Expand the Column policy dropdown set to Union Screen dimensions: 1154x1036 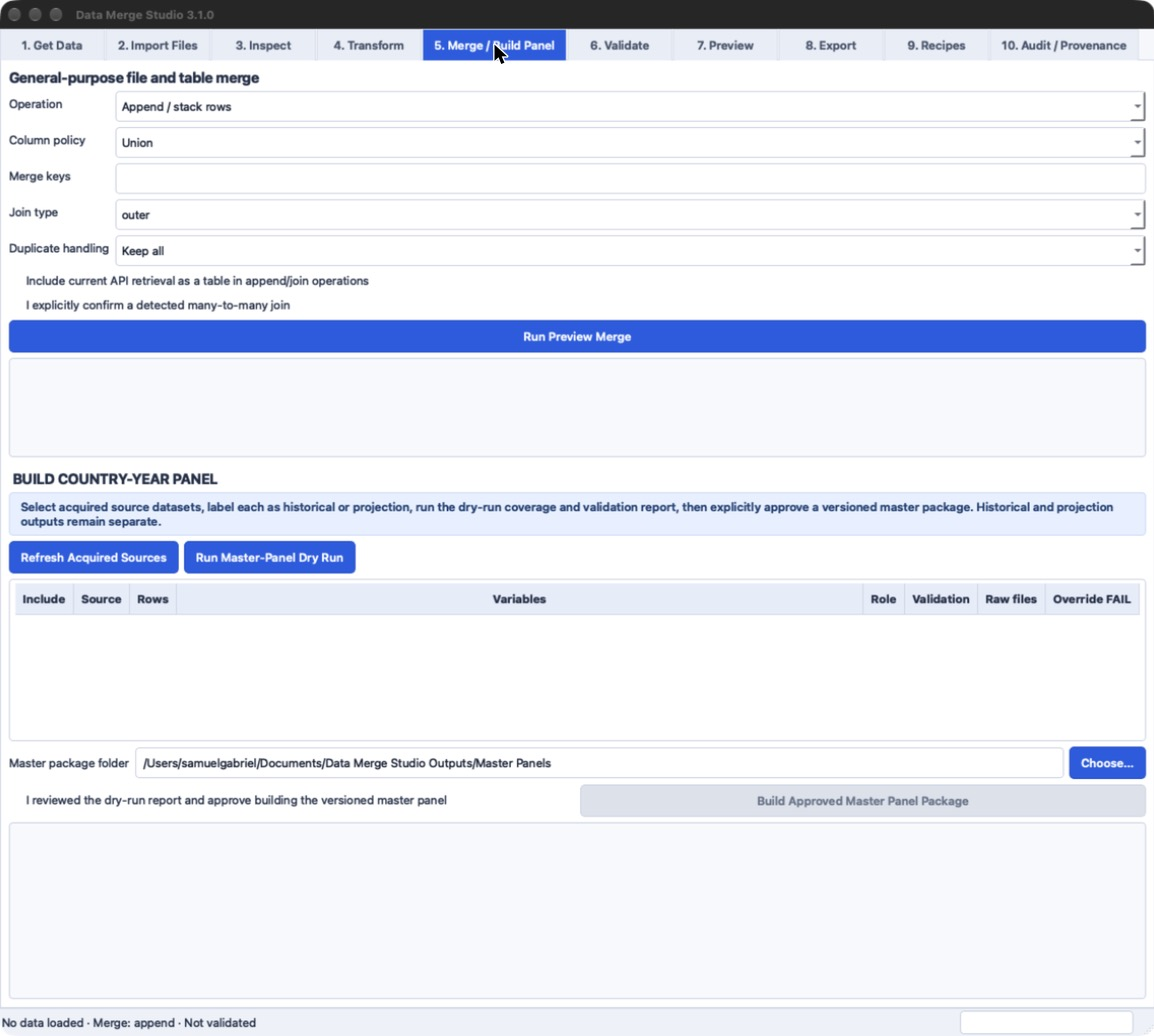point(630,143)
